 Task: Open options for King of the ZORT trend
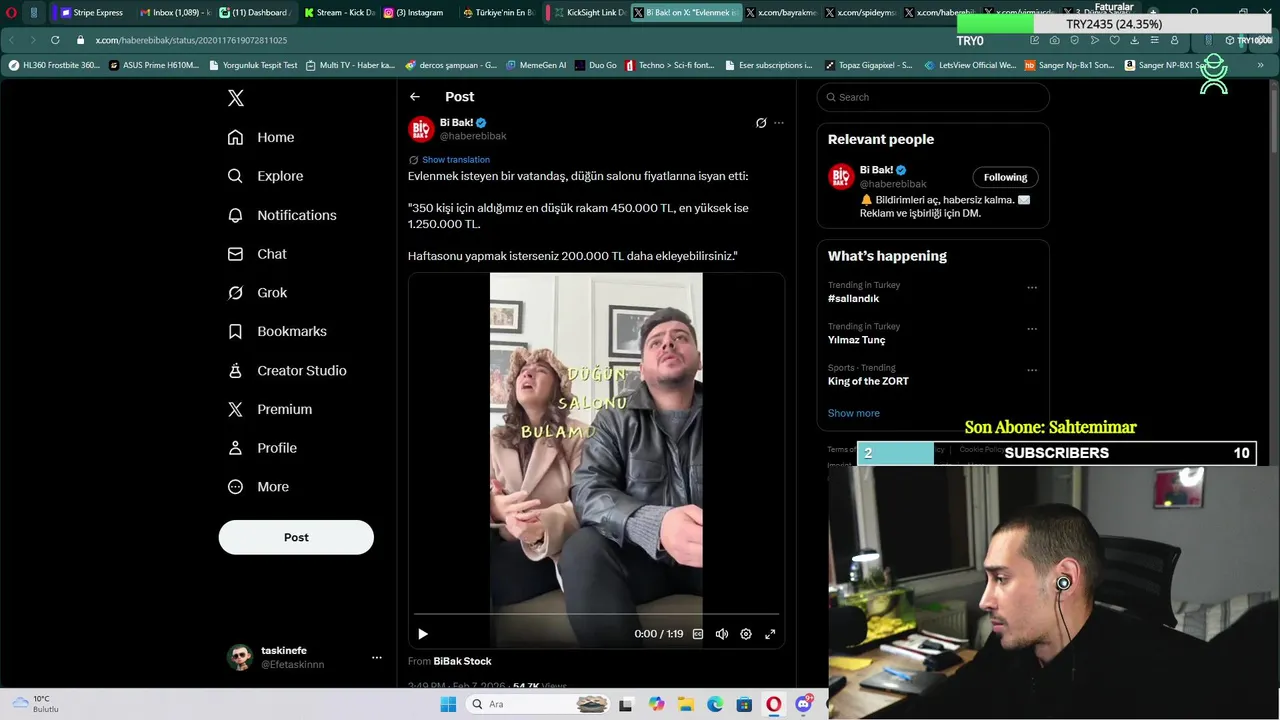pos(1032,370)
